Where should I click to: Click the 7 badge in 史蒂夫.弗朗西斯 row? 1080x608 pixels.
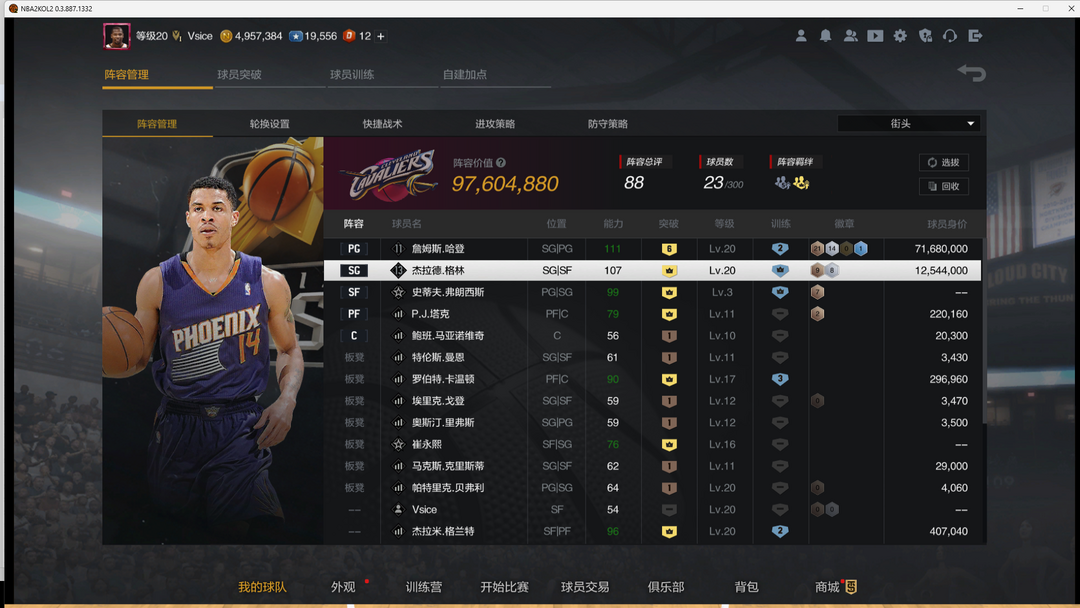point(818,292)
